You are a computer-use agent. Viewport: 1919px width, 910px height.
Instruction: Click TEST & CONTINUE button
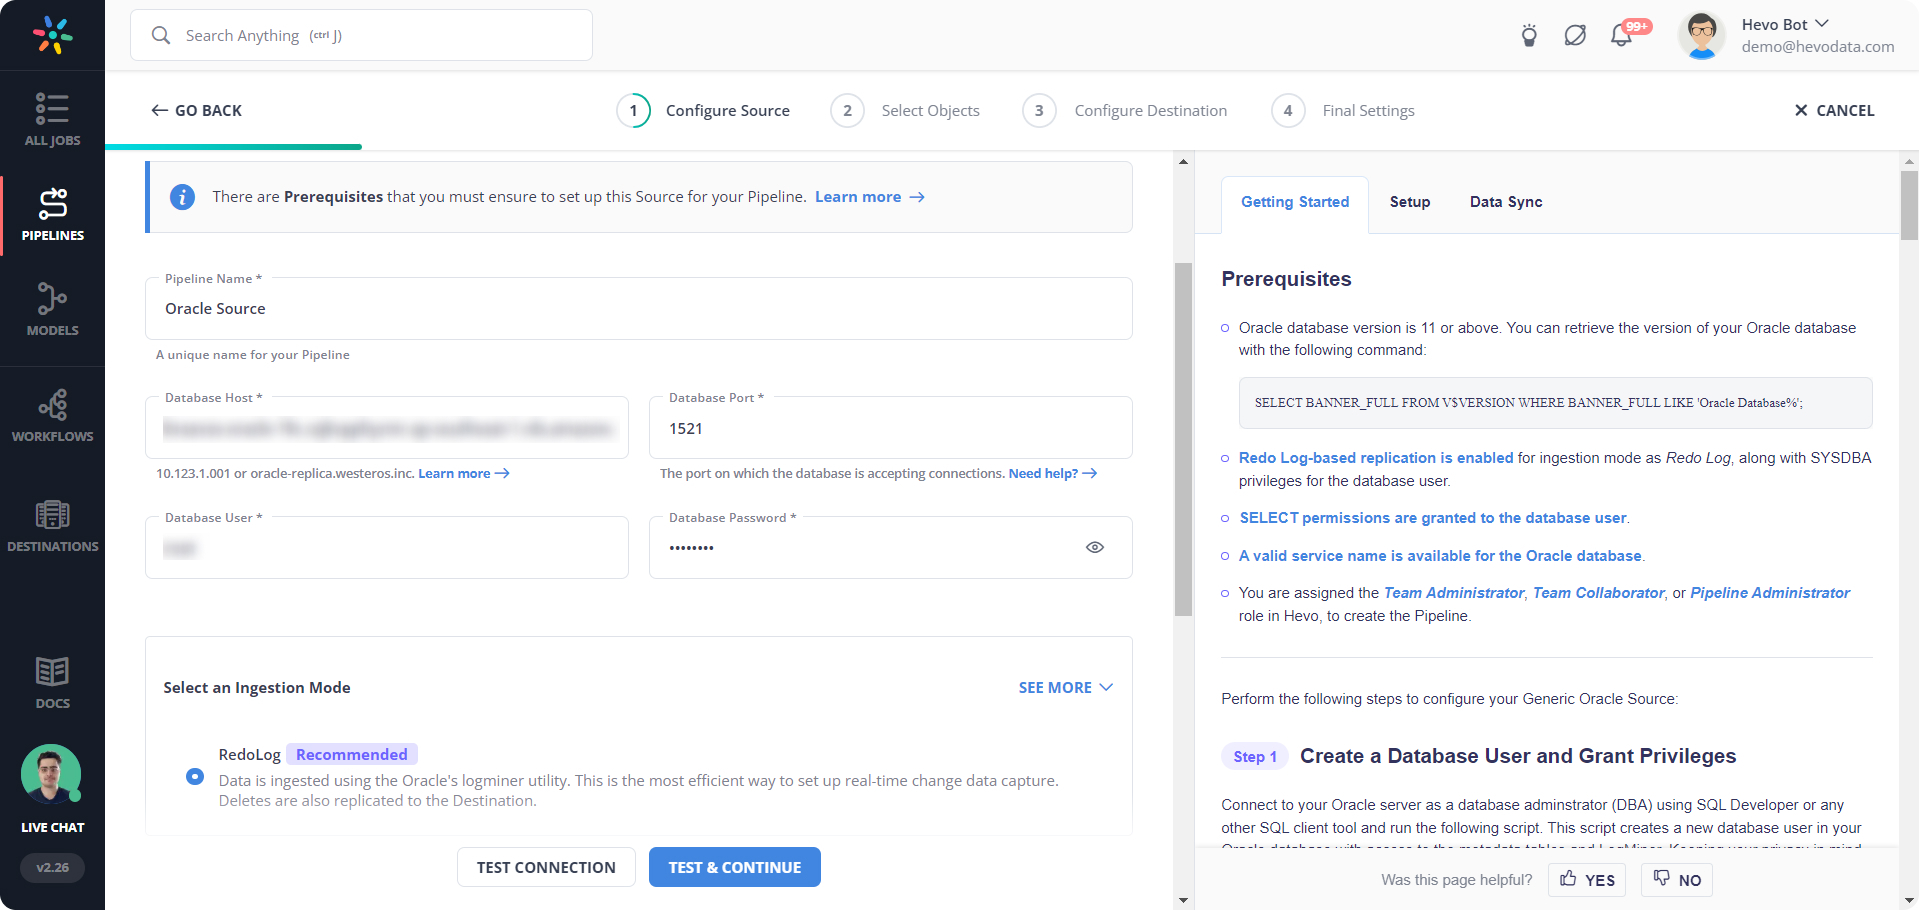735,867
